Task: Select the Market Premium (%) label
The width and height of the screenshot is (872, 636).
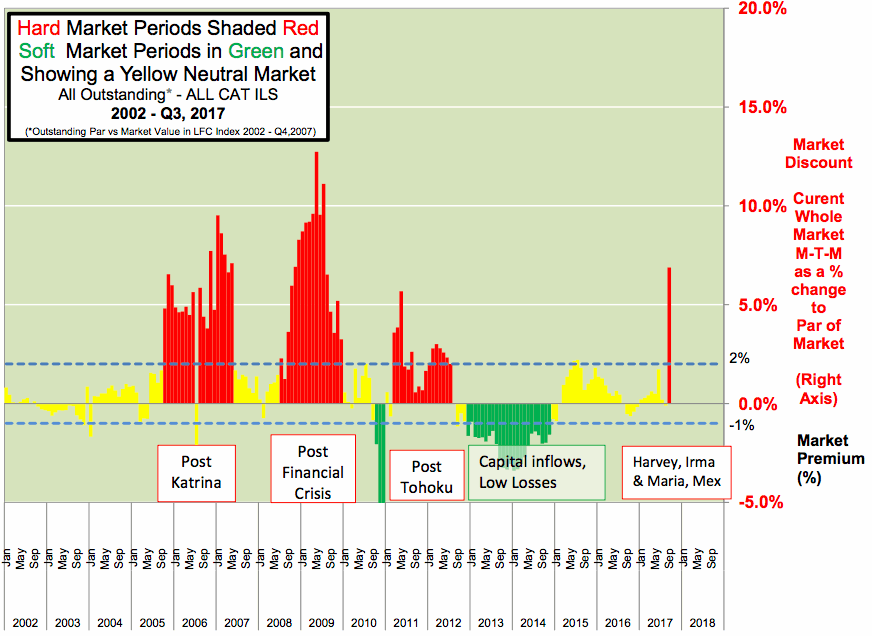Action: click(x=822, y=458)
